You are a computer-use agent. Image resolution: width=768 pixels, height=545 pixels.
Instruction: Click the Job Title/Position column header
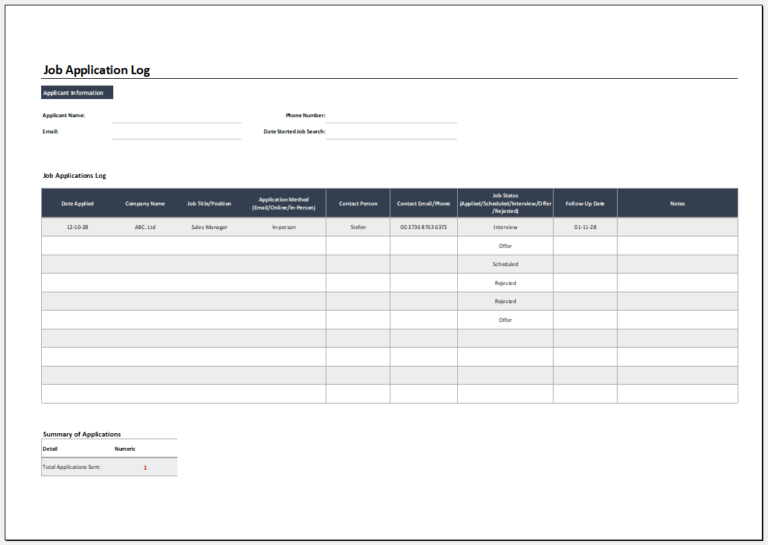tap(209, 204)
